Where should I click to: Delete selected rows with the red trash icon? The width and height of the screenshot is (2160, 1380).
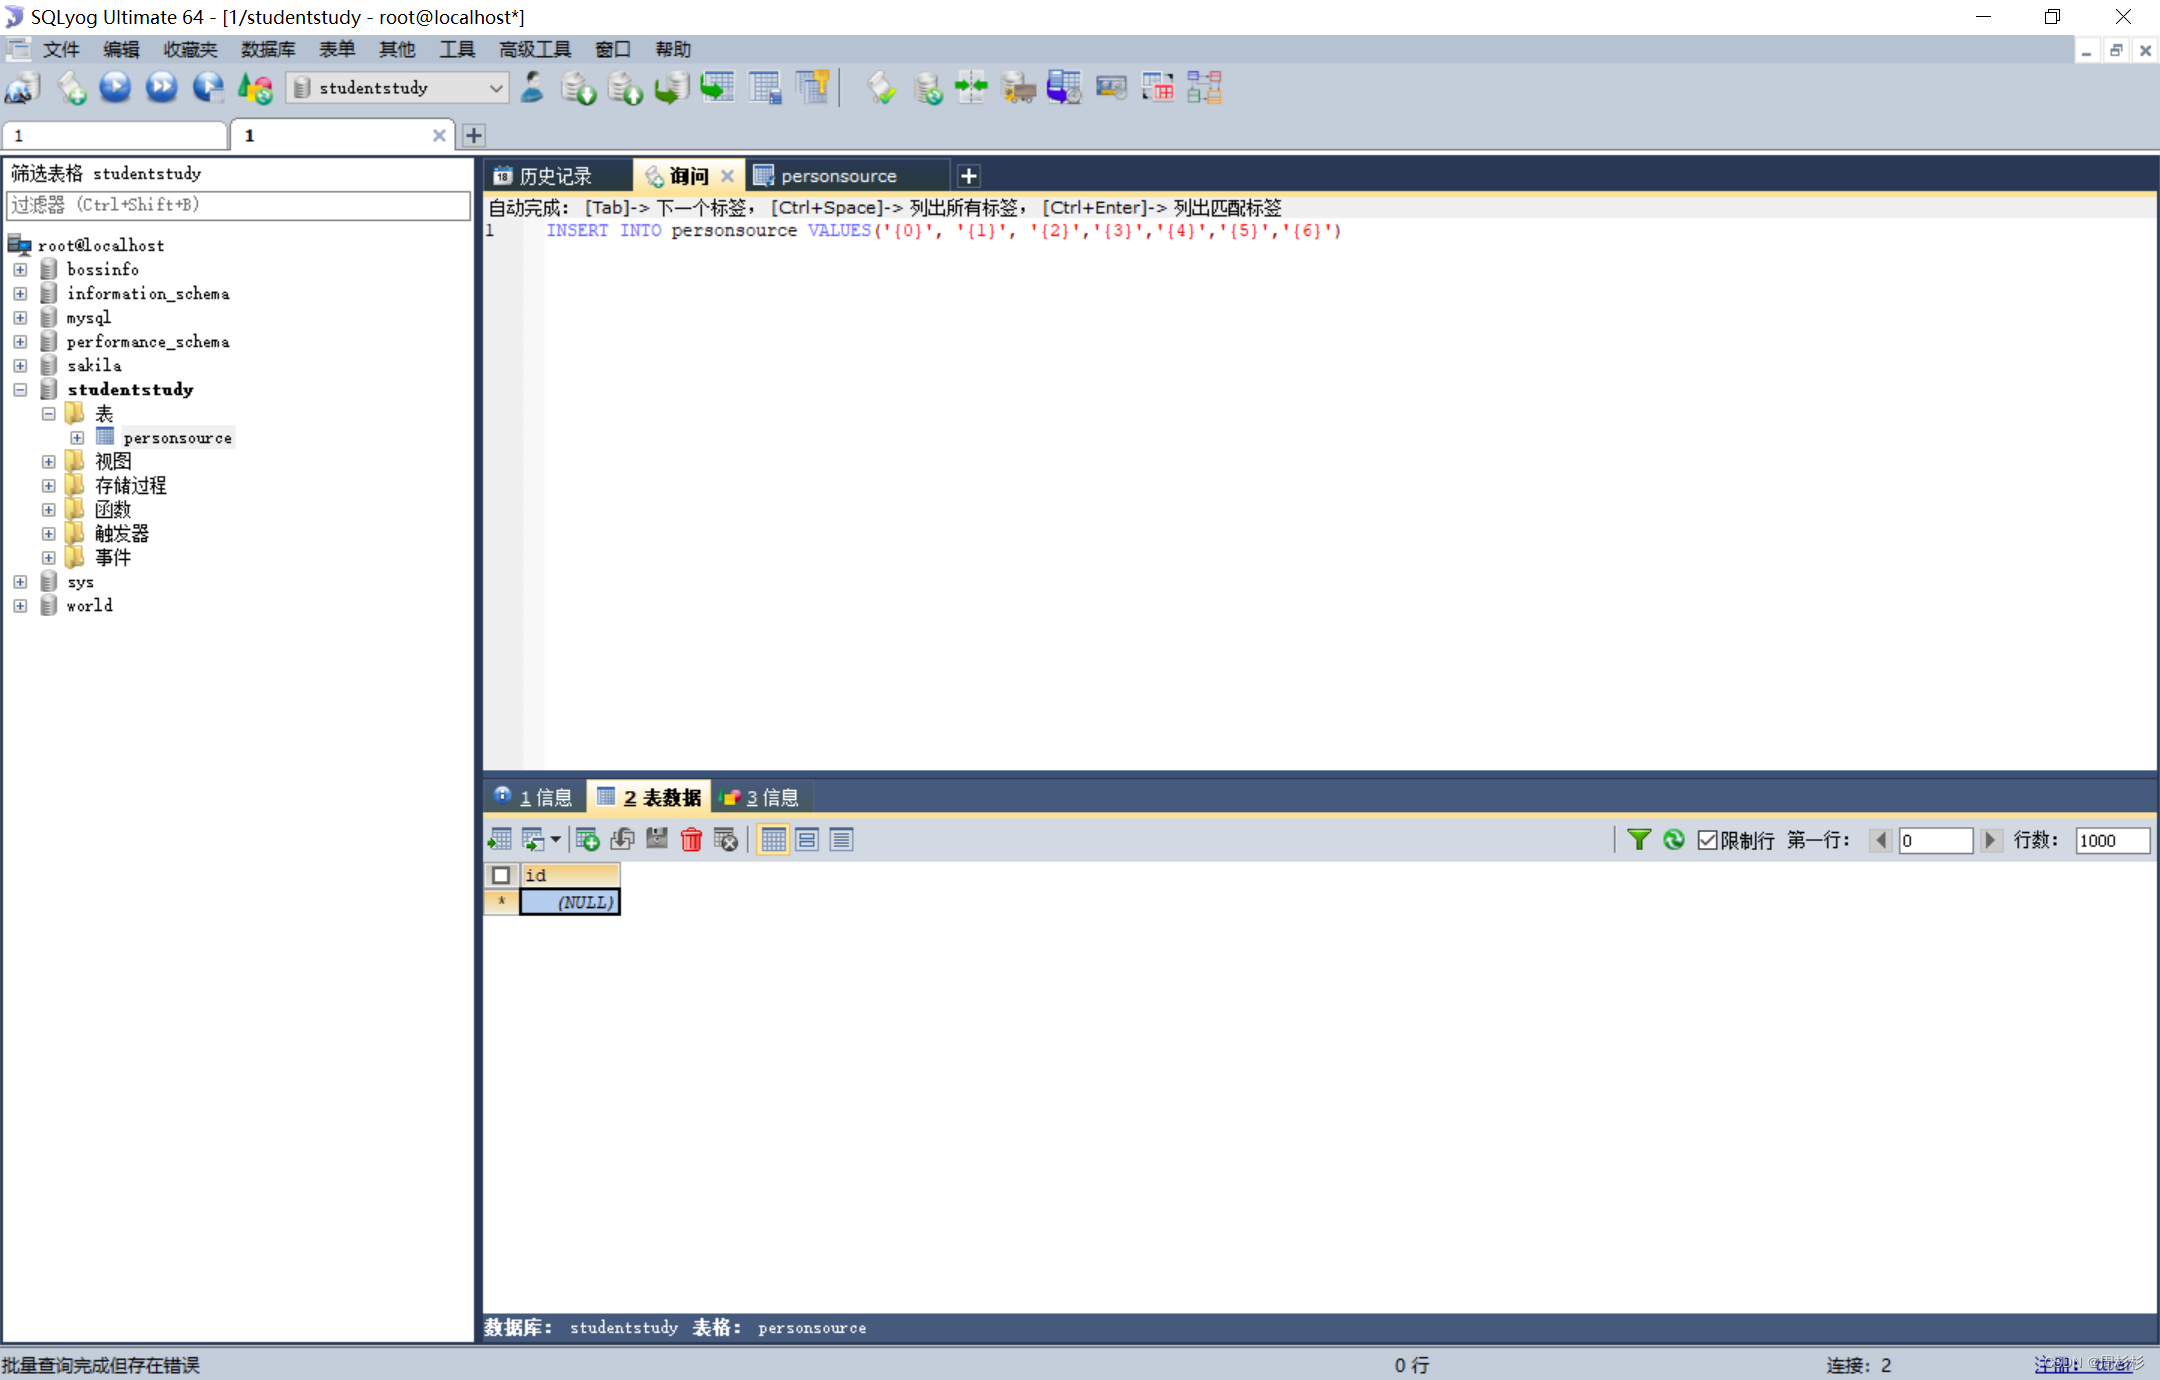pyautogui.click(x=691, y=840)
